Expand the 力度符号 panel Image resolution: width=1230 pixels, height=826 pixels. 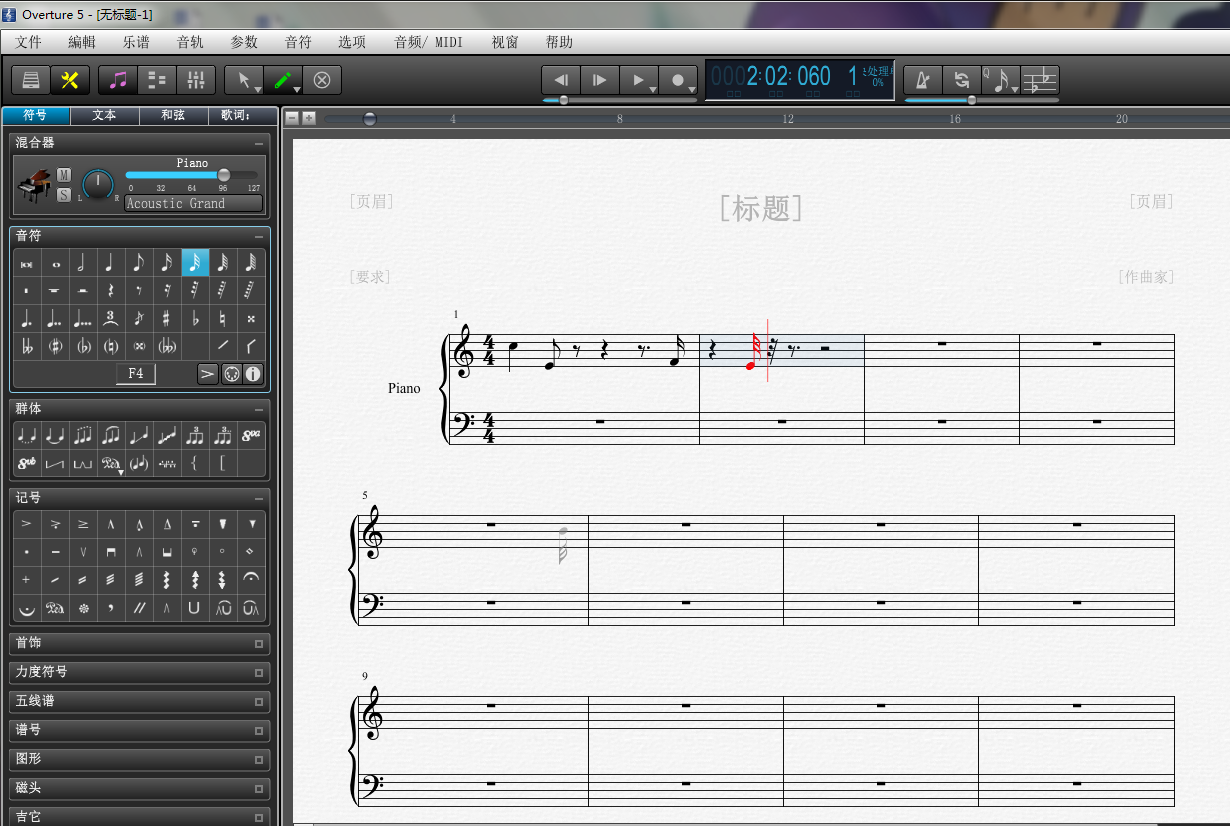(139, 672)
